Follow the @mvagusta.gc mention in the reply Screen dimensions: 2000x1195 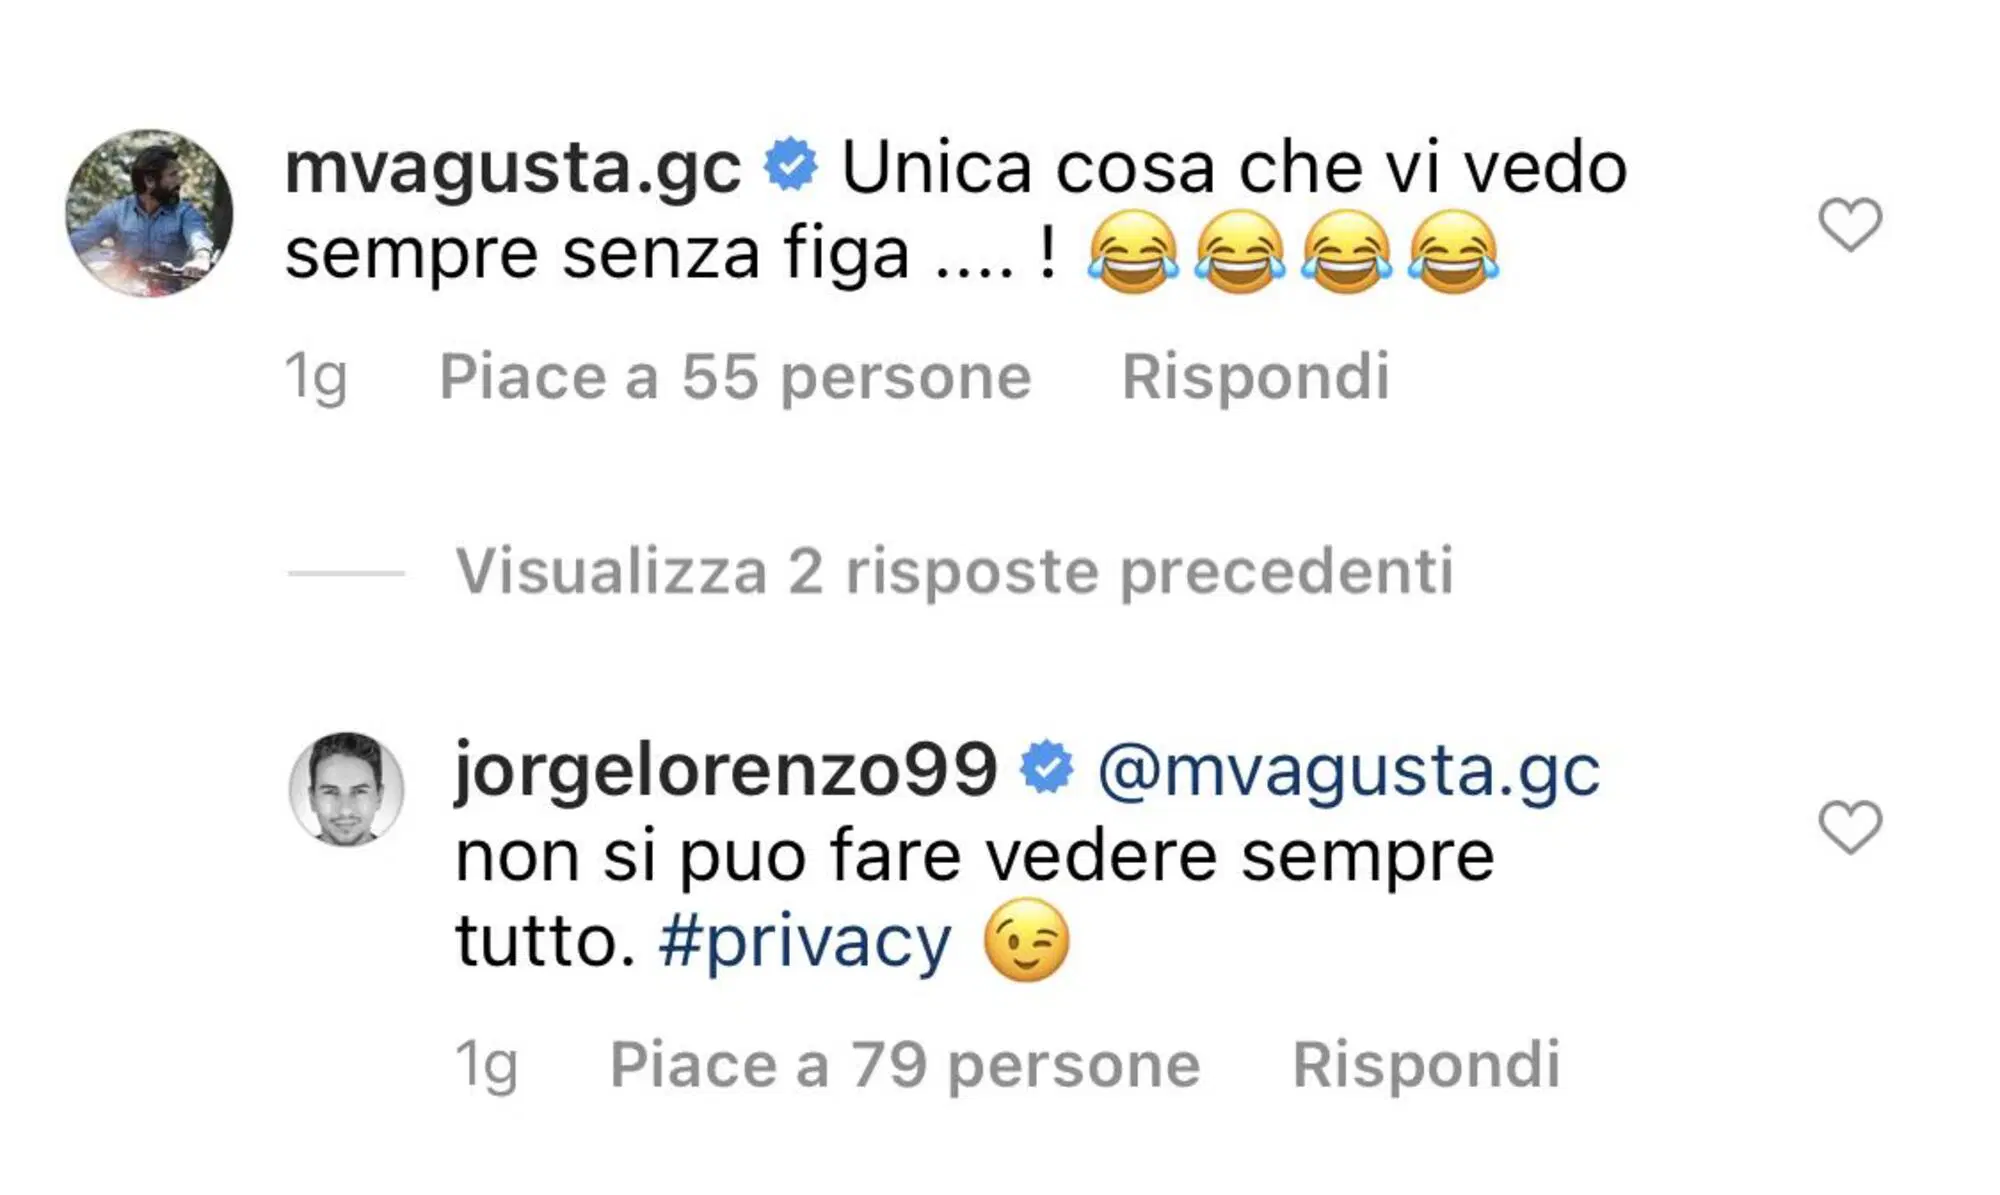click(1349, 773)
